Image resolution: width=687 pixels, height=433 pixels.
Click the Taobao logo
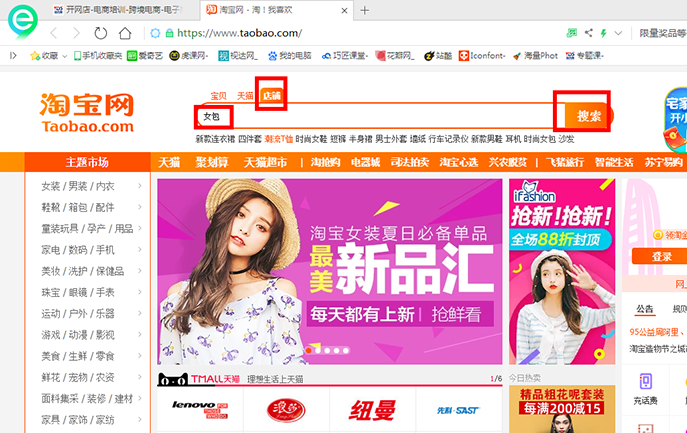coord(87,113)
